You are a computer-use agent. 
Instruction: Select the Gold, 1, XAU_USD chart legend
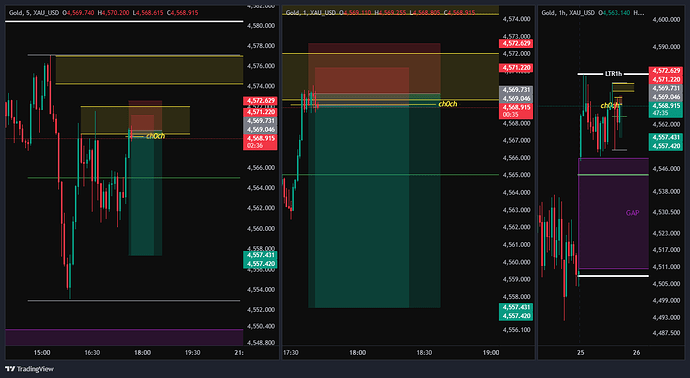tap(380, 13)
